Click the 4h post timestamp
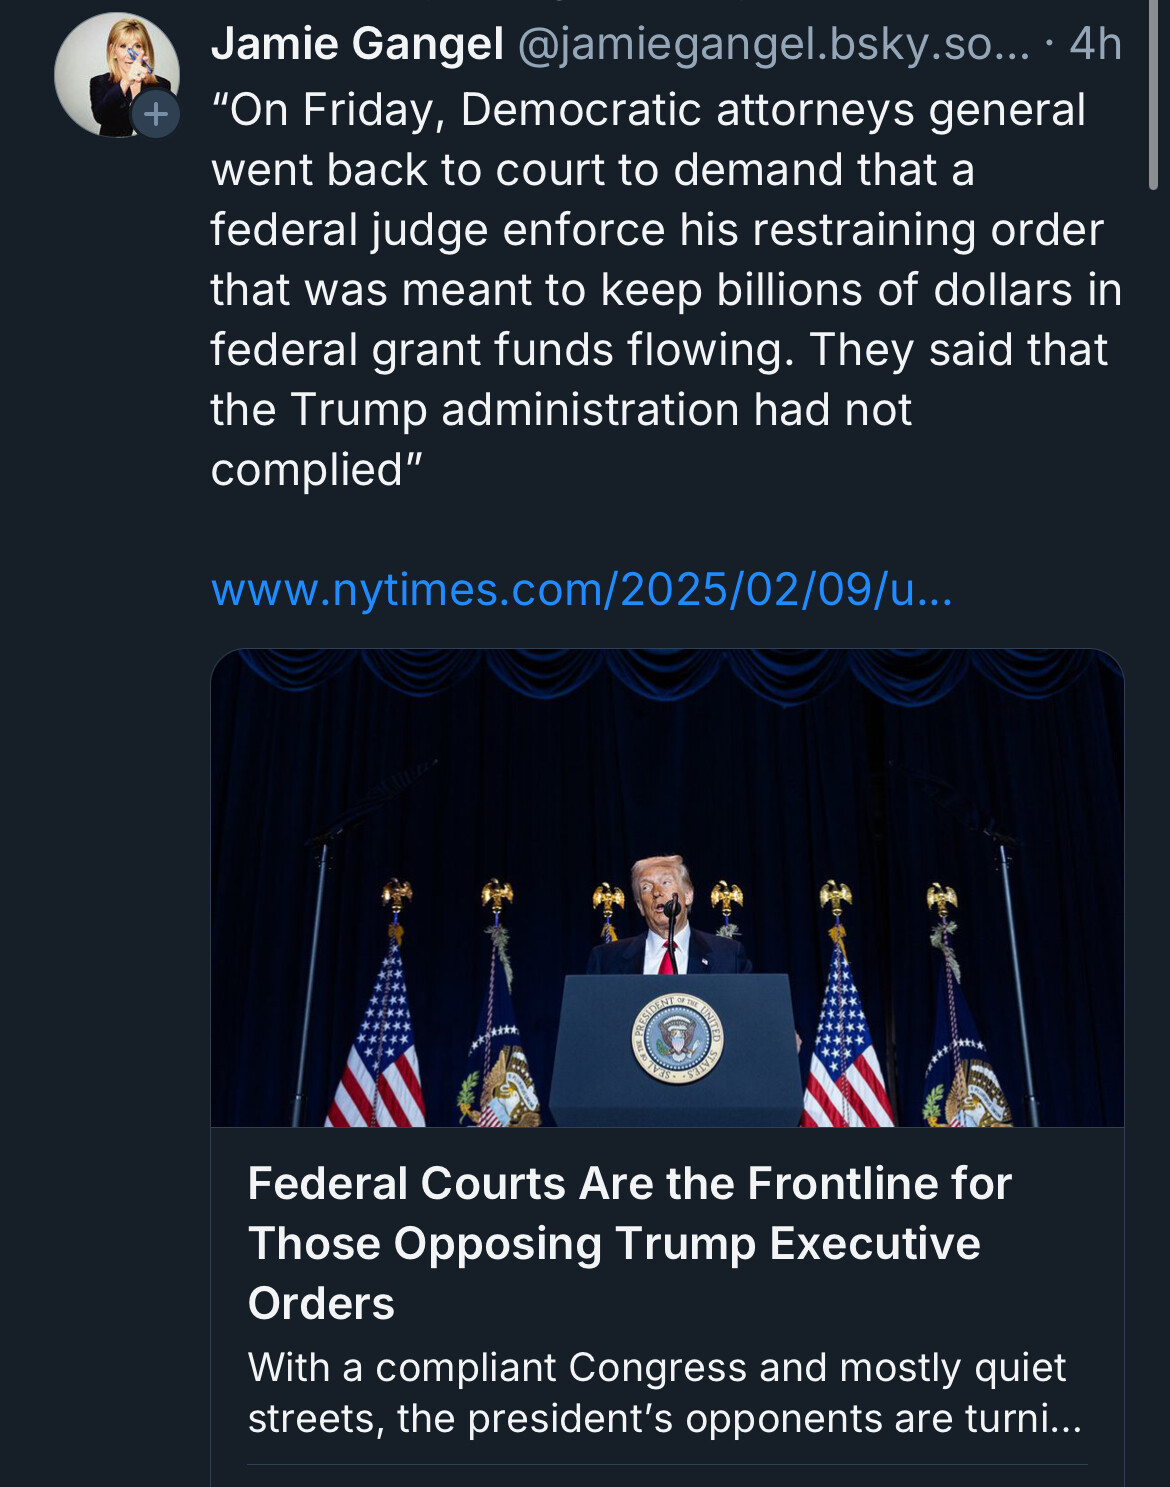Image resolution: width=1170 pixels, height=1487 pixels. [1095, 44]
